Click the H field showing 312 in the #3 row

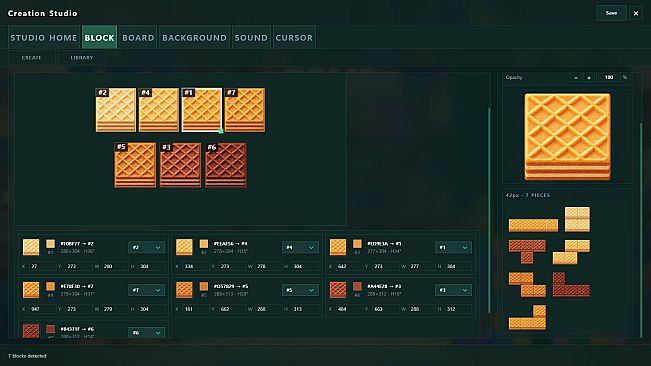[458, 309]
